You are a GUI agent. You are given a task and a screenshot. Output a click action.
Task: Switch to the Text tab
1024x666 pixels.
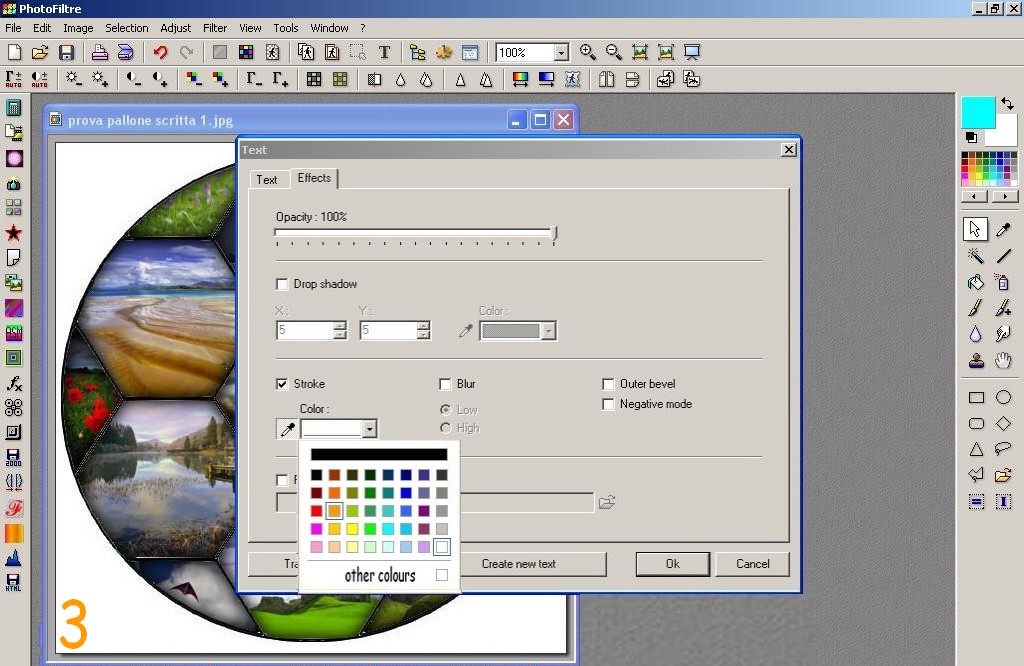coord(267,180)
